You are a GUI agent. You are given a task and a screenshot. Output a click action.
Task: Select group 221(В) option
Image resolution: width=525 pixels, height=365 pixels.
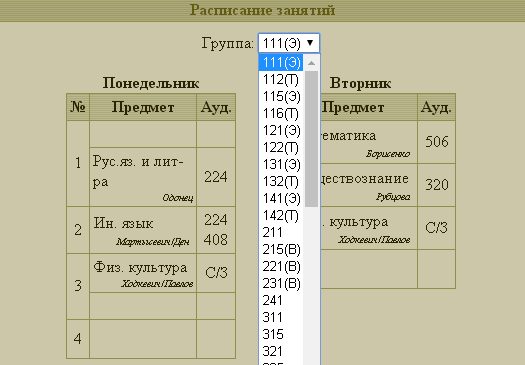[281, 267]
